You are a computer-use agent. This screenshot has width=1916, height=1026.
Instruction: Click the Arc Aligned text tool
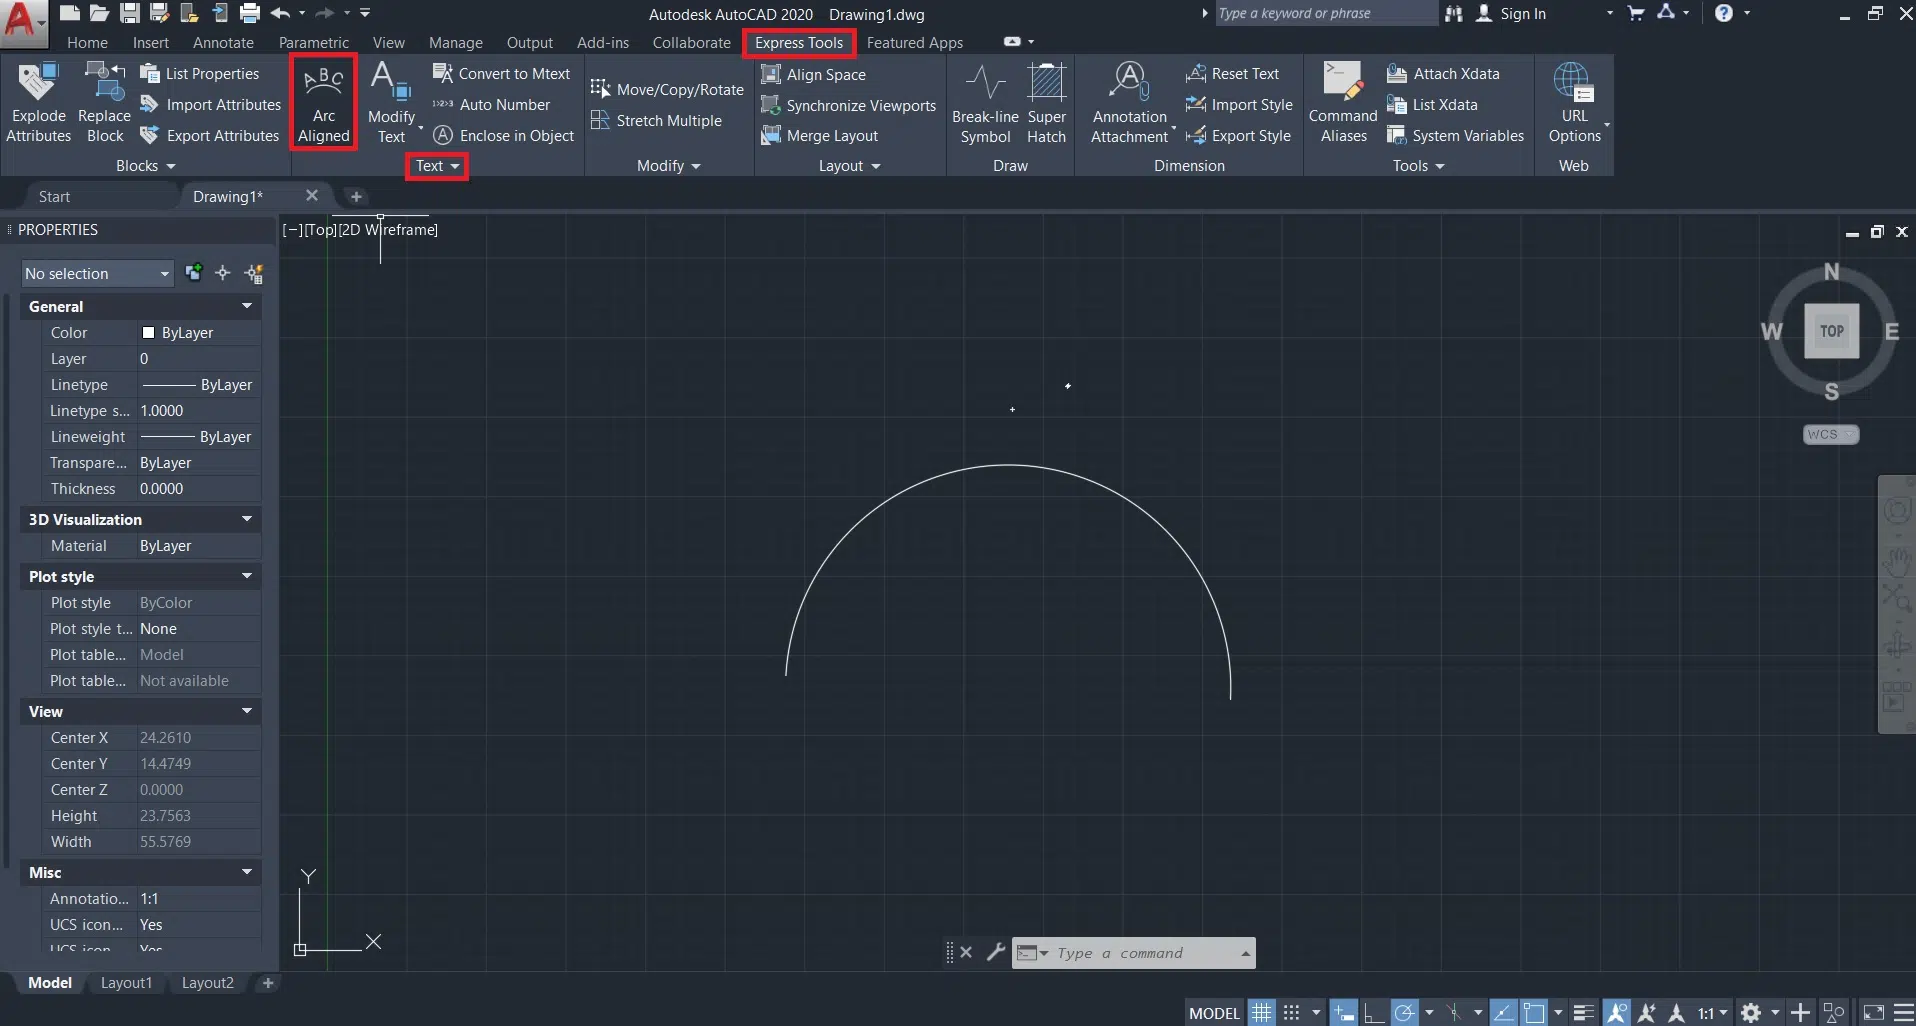pos(323,102)
